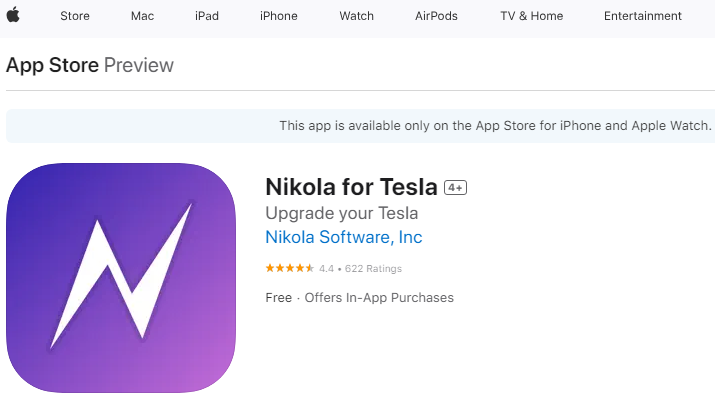This screenshot has width=715, height=397.
Task: Click the Upgrade your Tesla subtitle
Action: tap(342, 213)
